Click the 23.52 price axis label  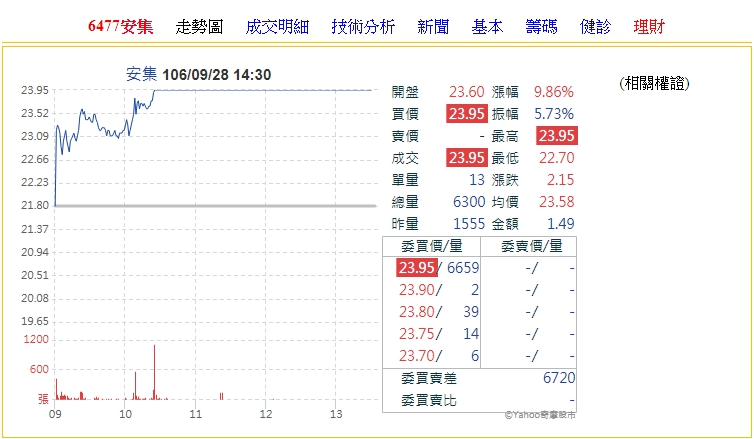pos(35,113)
